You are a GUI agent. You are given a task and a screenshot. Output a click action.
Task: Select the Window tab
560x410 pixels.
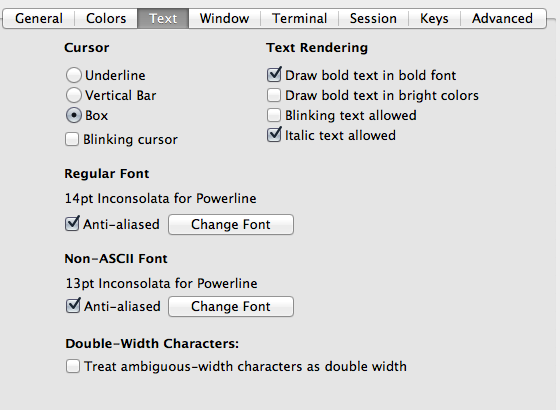(x=224, y=19)
